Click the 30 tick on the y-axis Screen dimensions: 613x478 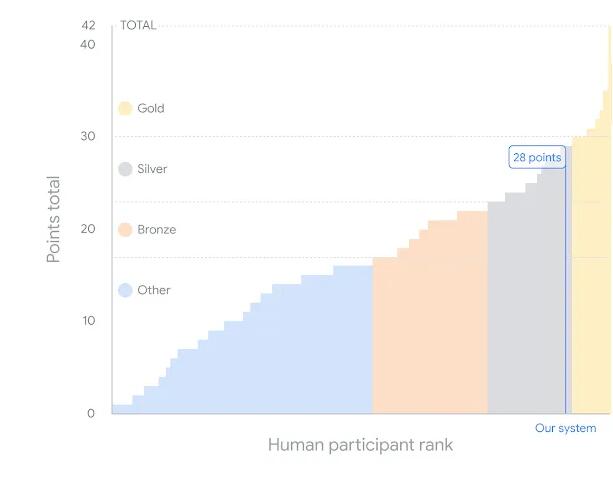(89, 137)
